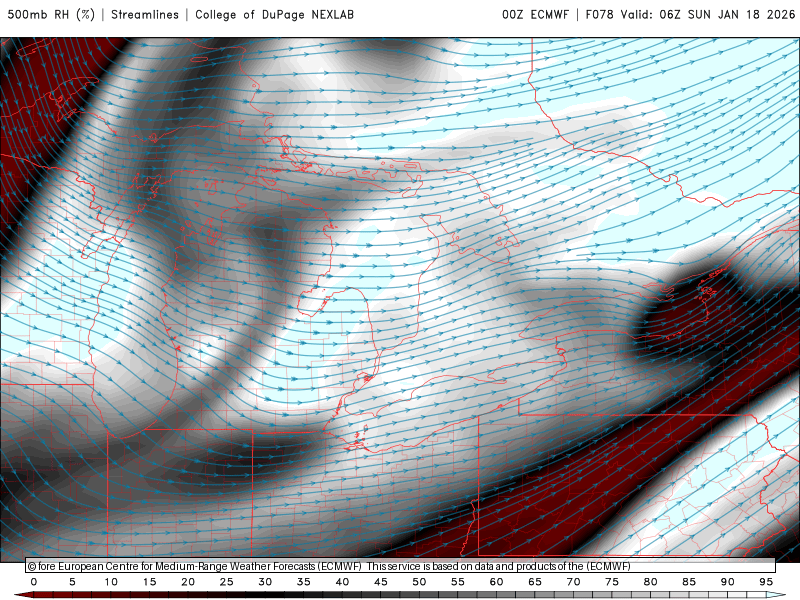Image resolution: width=800 pixels, height=600 pixels.
Task: Click the "0" colorbar label
Action: 34,582
